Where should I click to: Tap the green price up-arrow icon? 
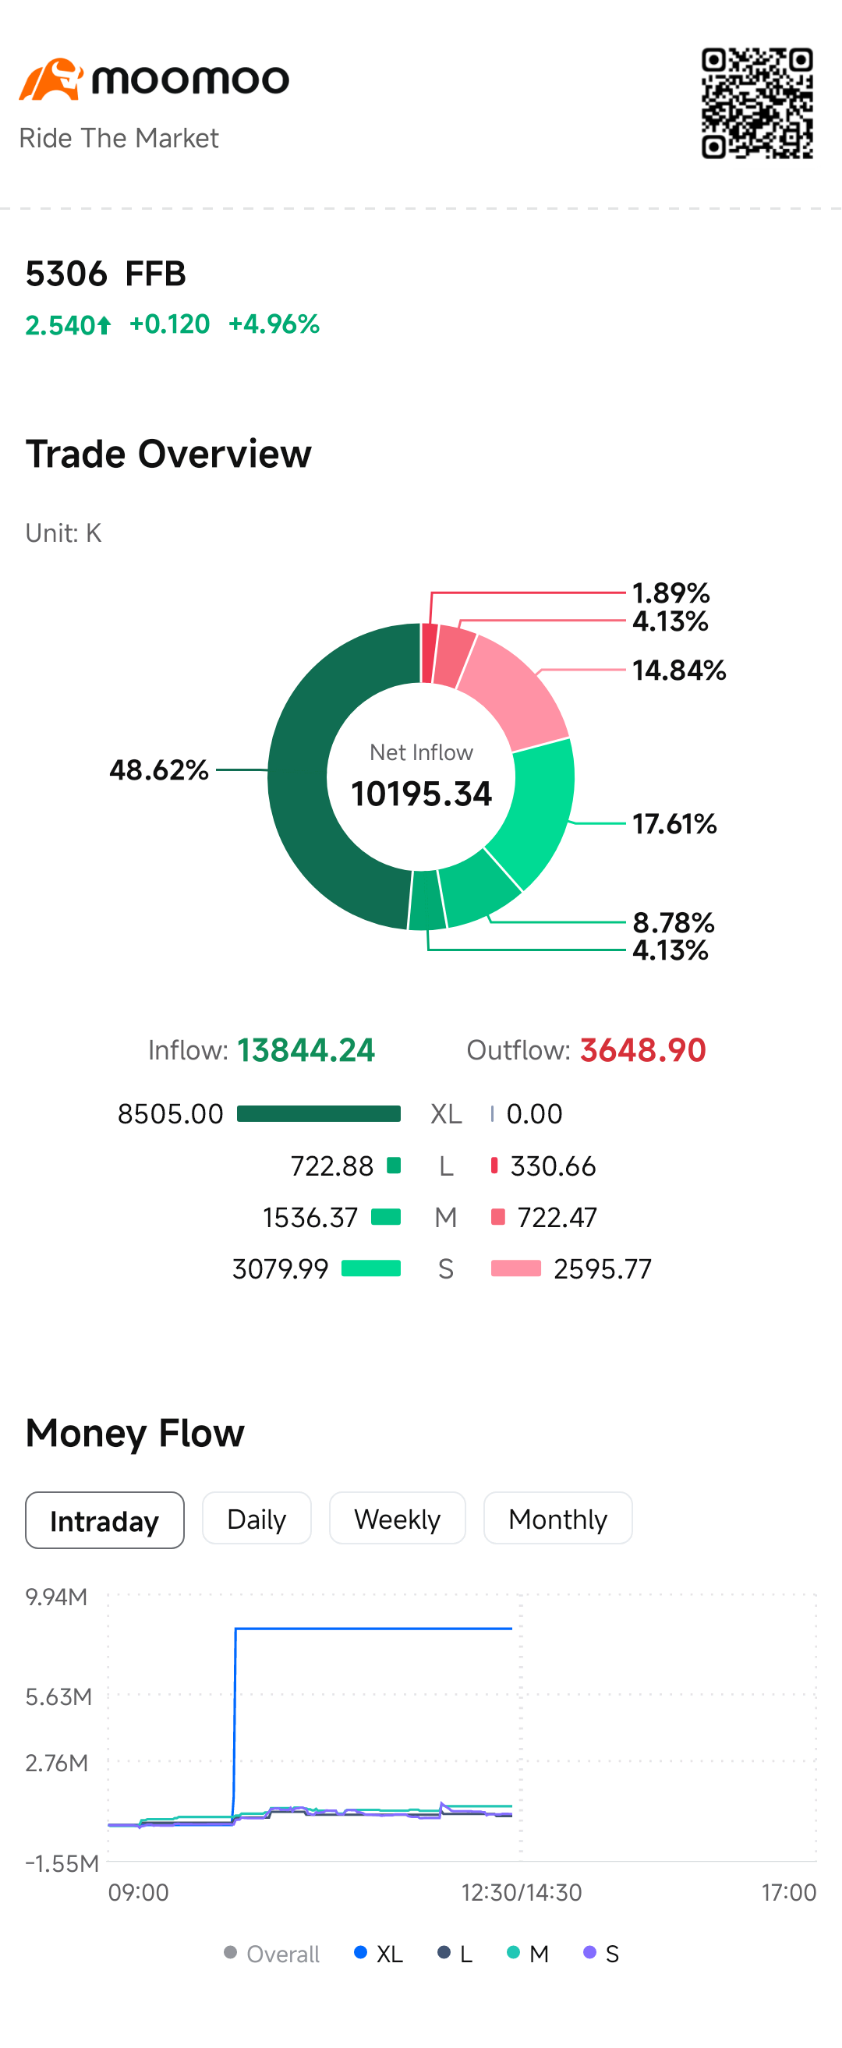(x=104, y=325)
